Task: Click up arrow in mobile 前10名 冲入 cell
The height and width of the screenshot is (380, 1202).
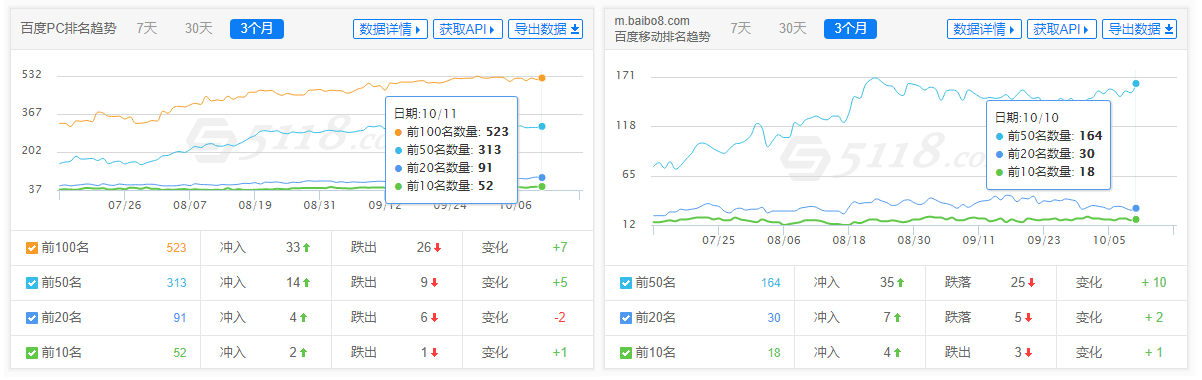Action: [x=897, y=353]
